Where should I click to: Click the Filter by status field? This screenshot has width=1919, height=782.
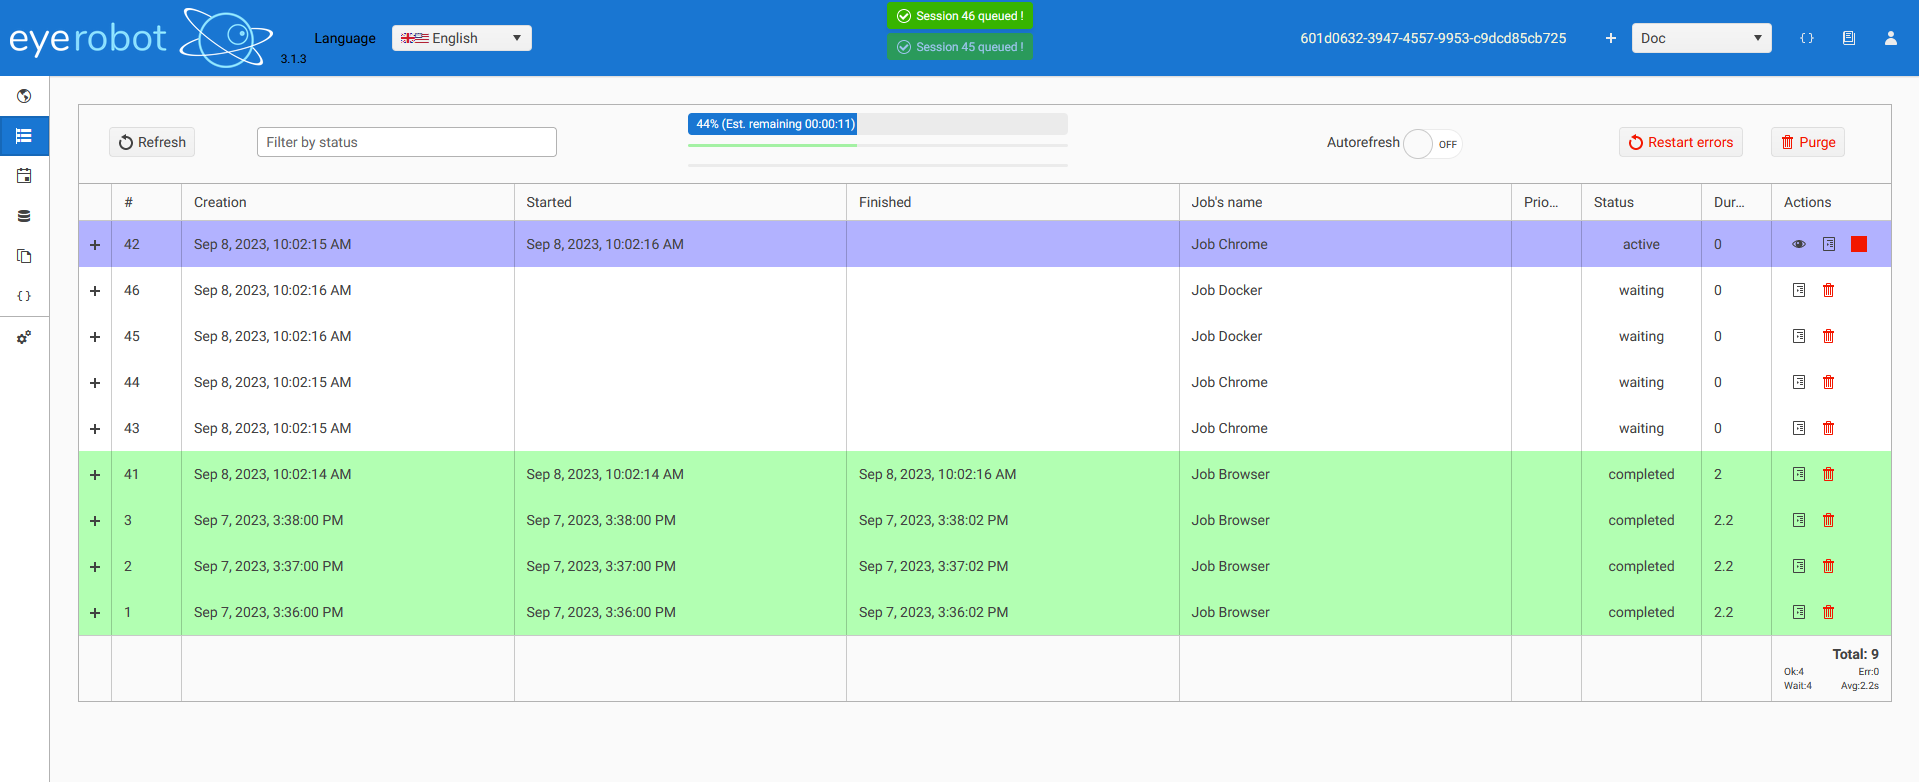(407, 142)
